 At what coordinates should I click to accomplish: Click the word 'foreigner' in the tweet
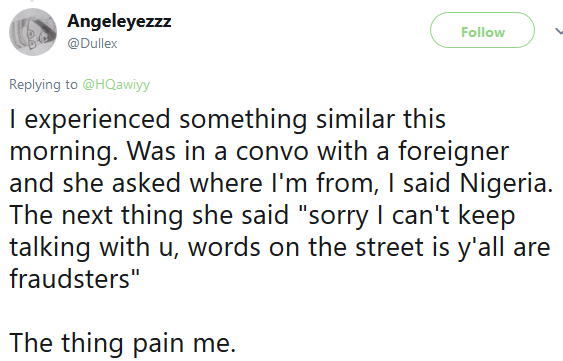453,151
